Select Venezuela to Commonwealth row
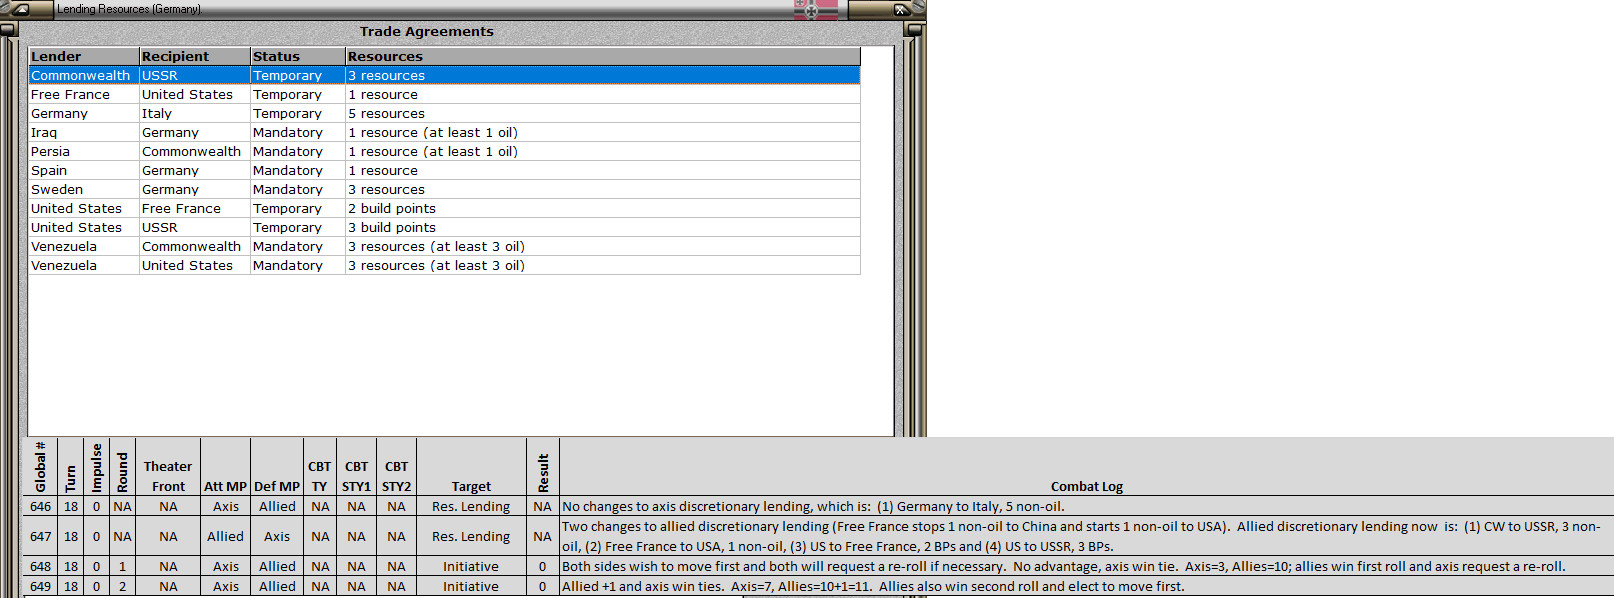Screen dimensions: 1614x598 (x=444, y=246)
